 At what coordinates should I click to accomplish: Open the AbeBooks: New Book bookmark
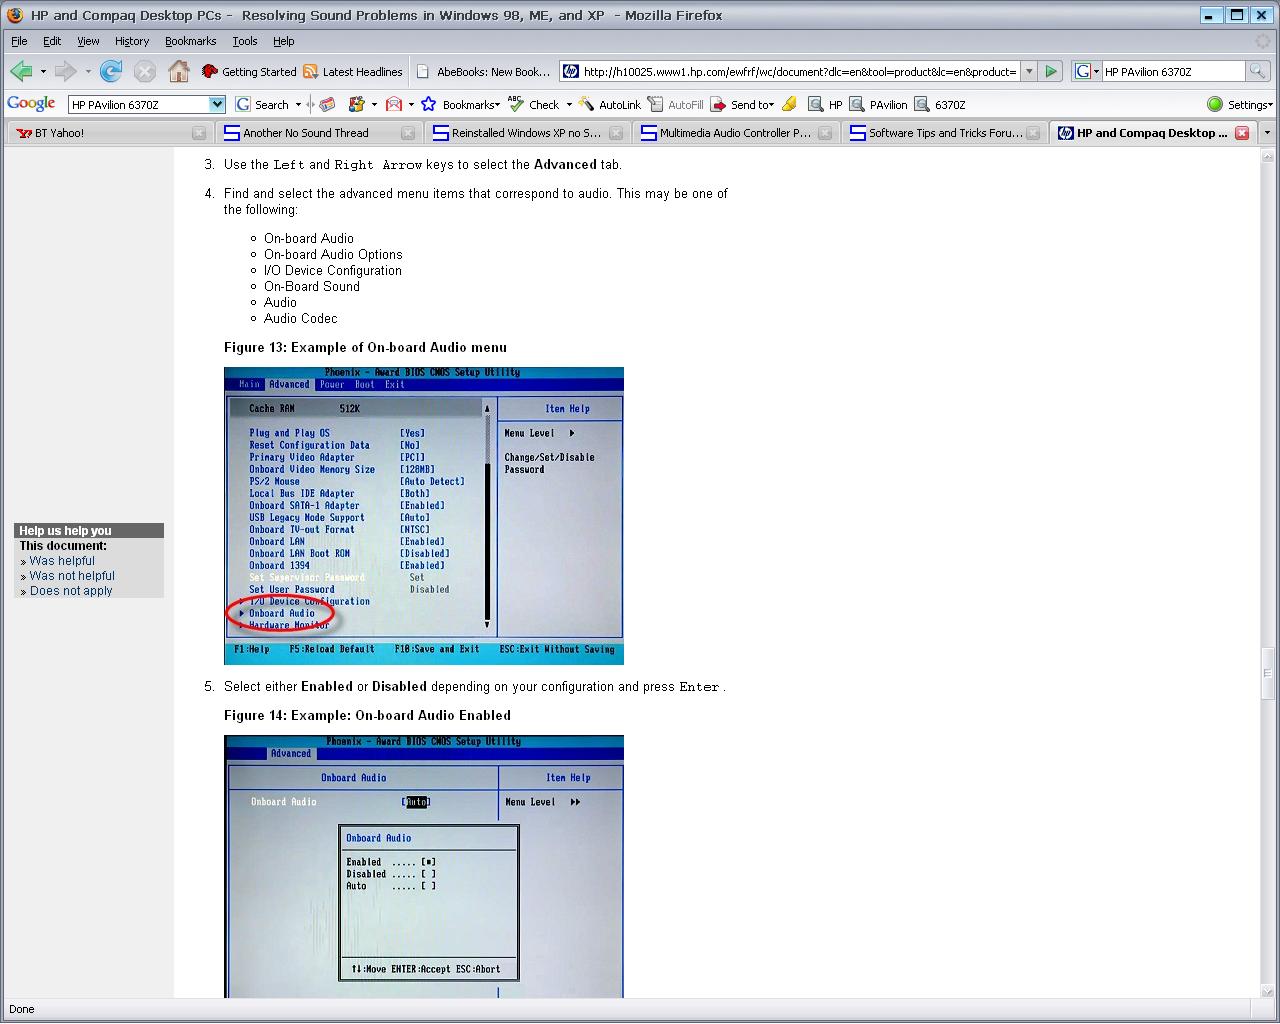(484, 72)
